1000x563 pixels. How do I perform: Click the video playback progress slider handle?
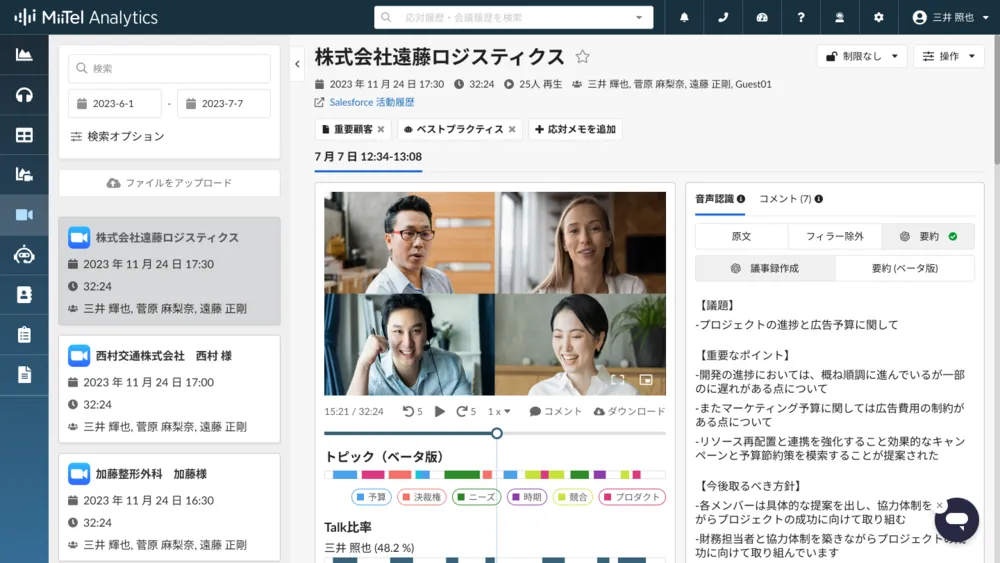pyautogui.click(x=496, y=433)
